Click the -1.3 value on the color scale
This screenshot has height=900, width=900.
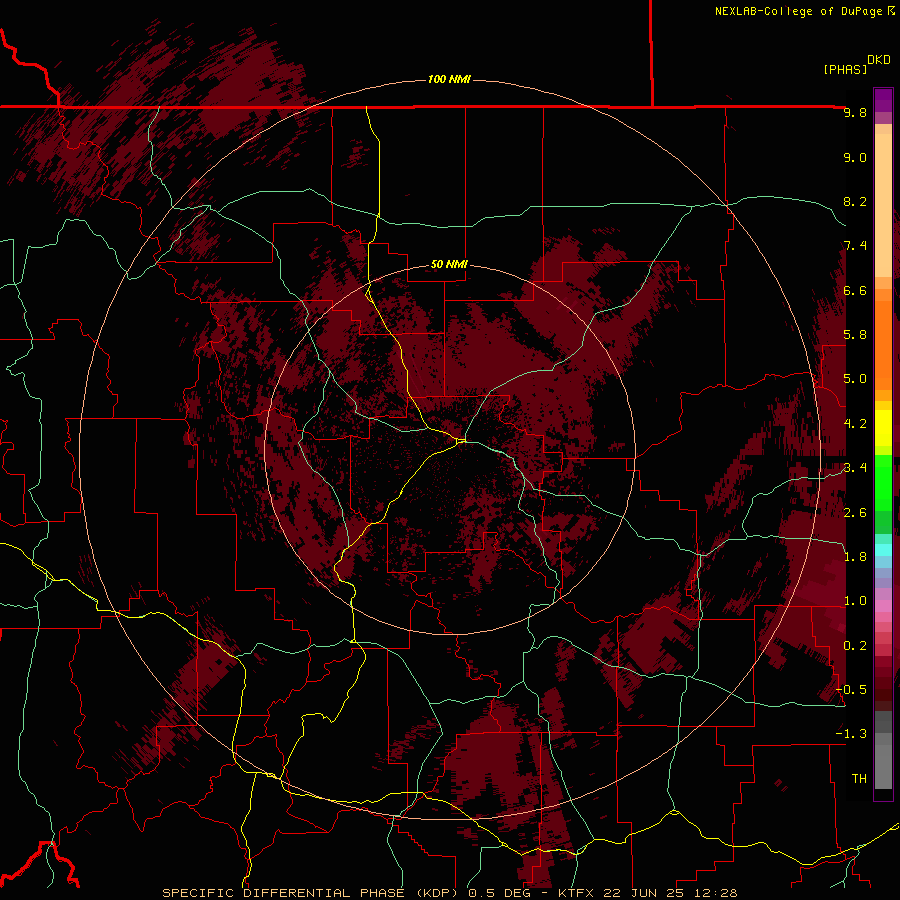pos(851,734)
